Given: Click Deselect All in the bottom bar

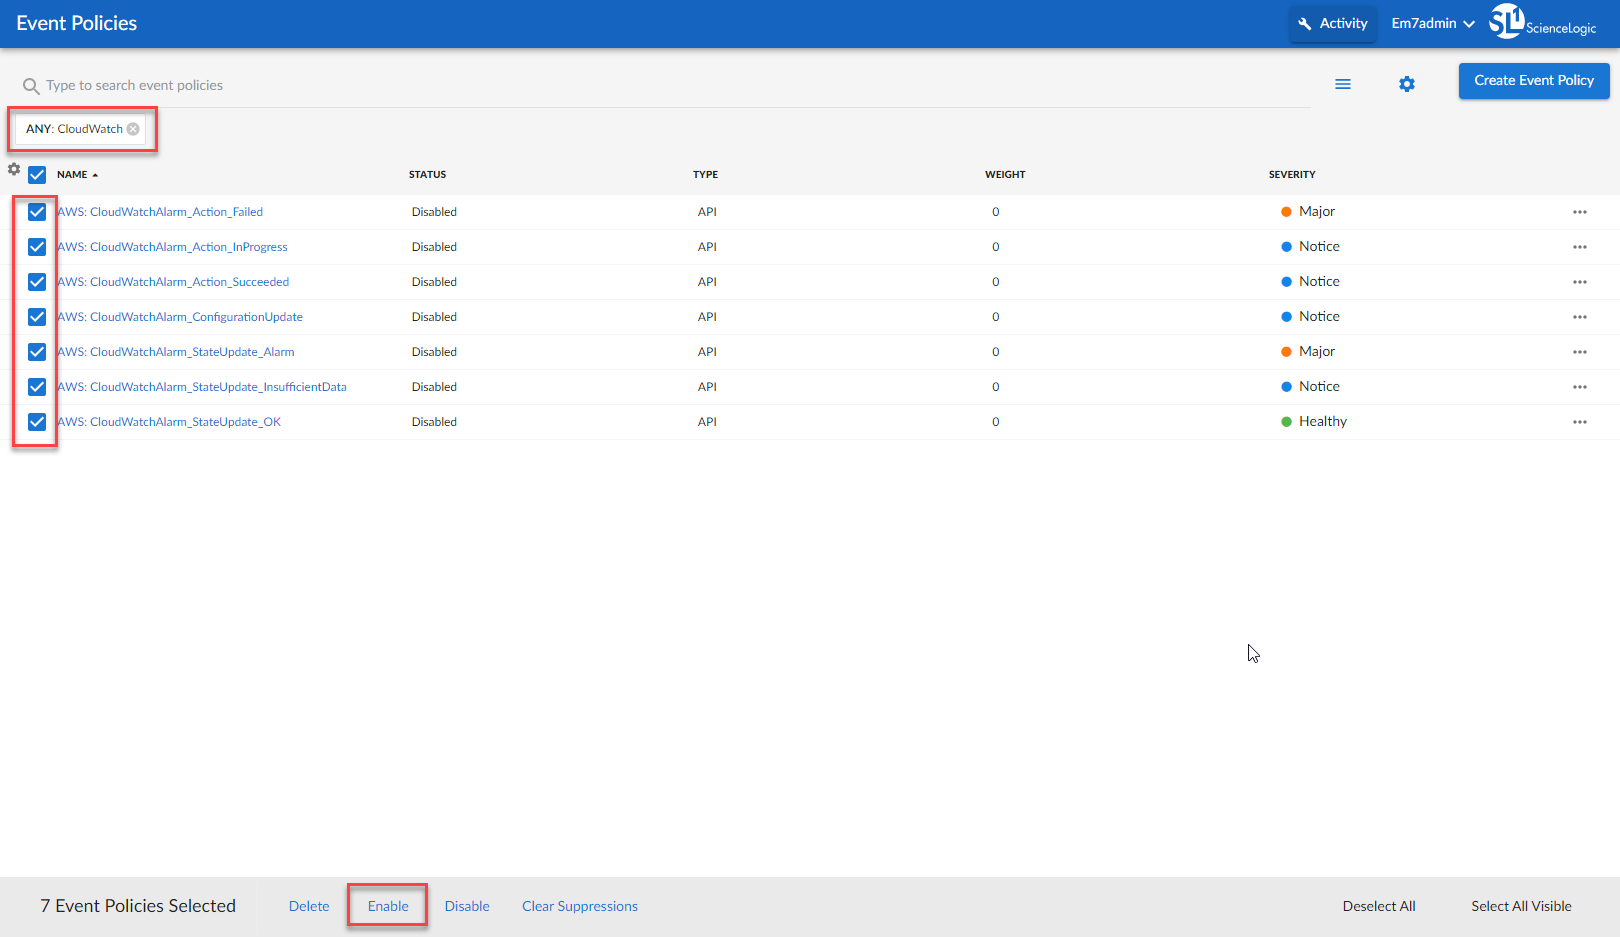Looking at the screenshot, I should point(1378,906).
